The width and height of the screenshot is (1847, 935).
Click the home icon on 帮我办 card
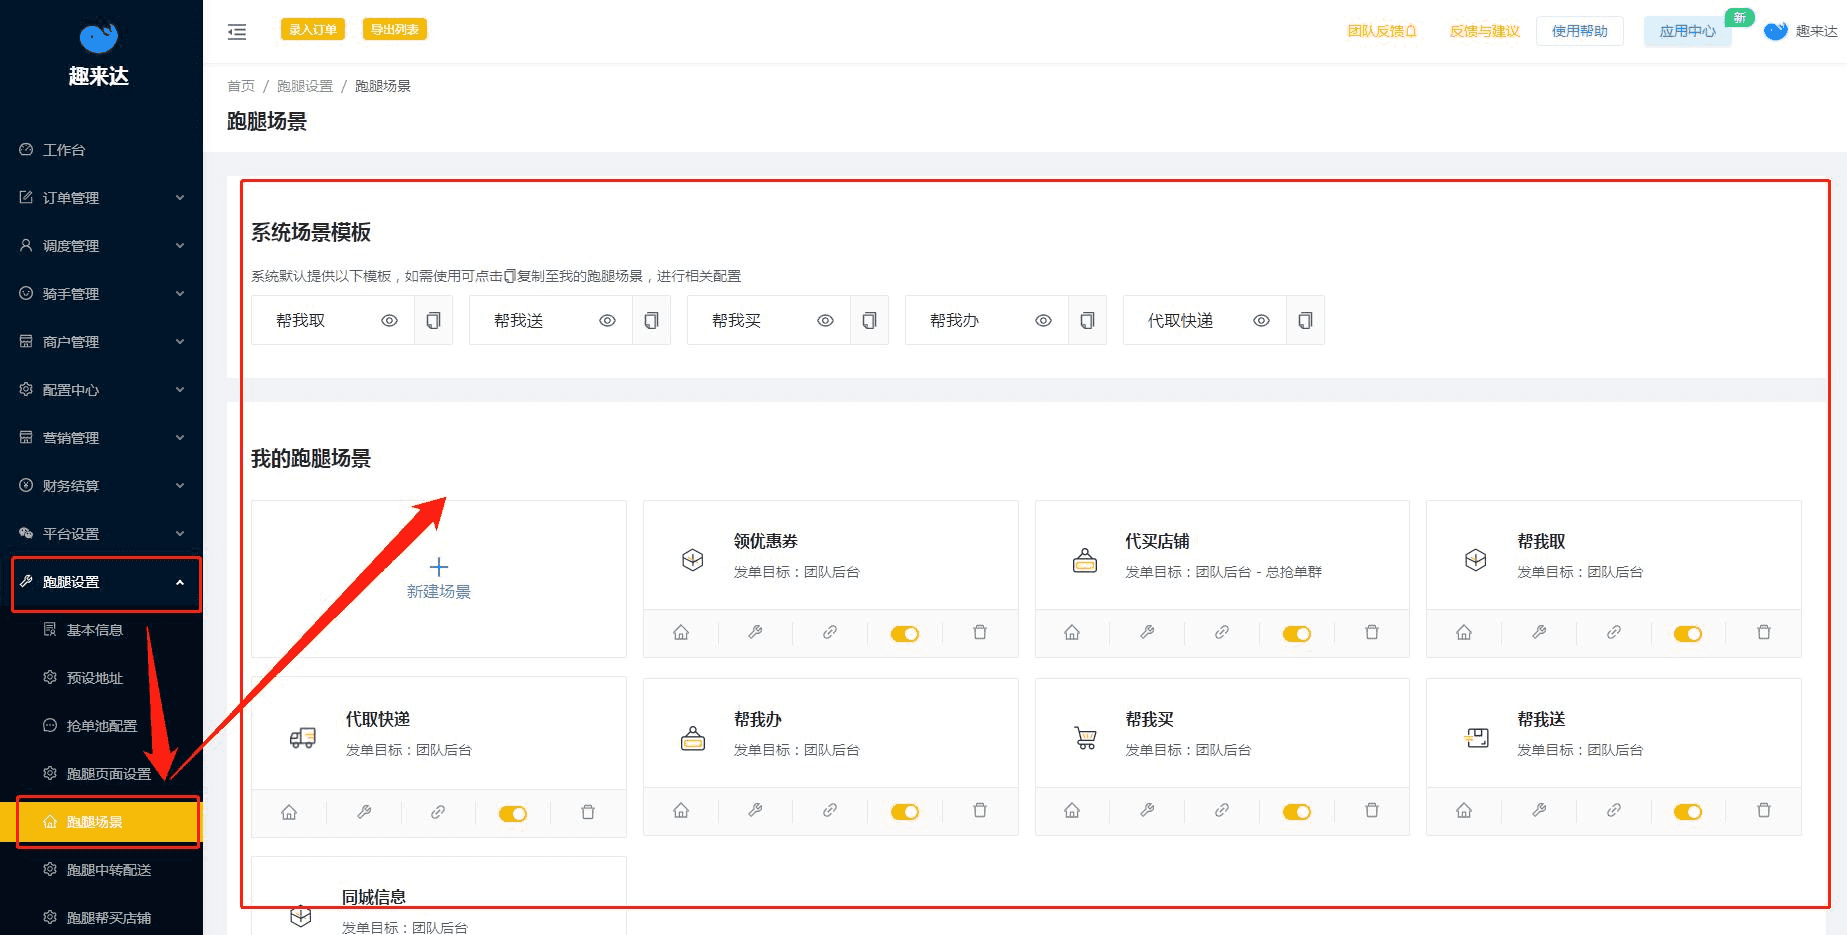(x=681, y=810)
